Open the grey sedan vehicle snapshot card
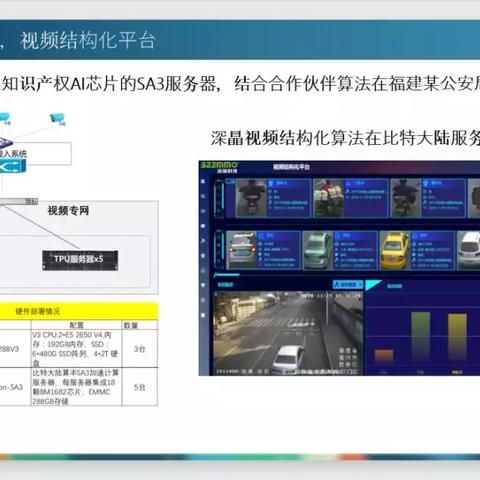 263,250
